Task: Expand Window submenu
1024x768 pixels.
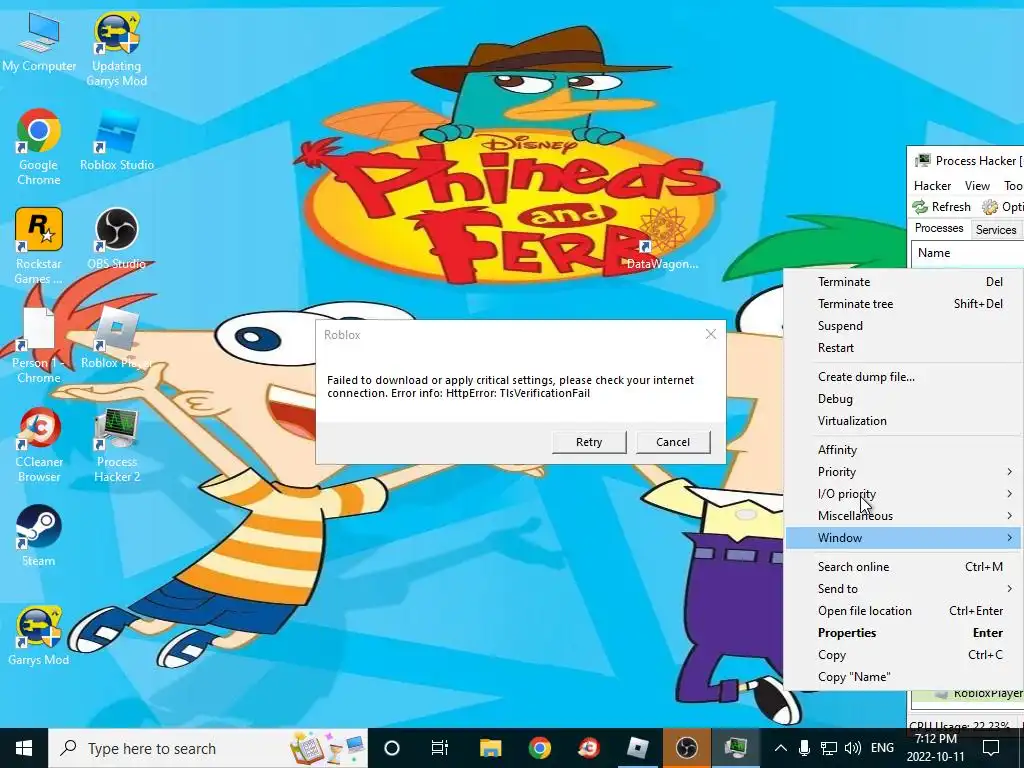Action: point(904,537)
